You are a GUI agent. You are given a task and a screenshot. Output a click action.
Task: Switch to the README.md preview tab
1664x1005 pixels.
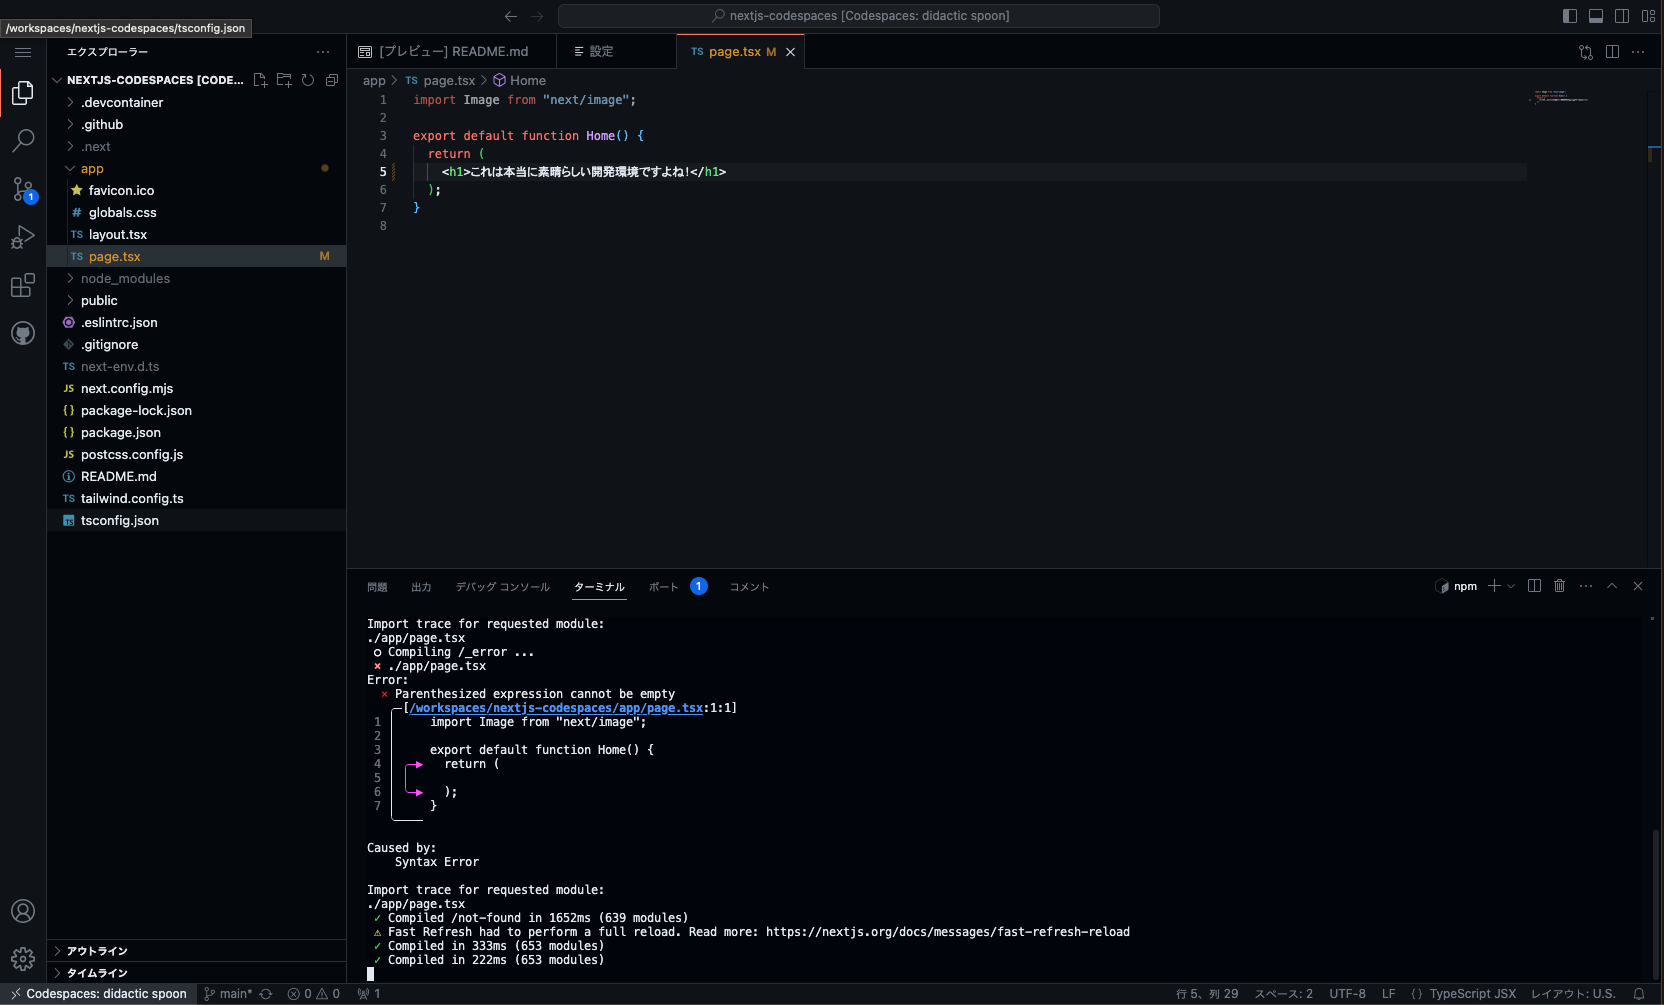(x=452, y=52)
